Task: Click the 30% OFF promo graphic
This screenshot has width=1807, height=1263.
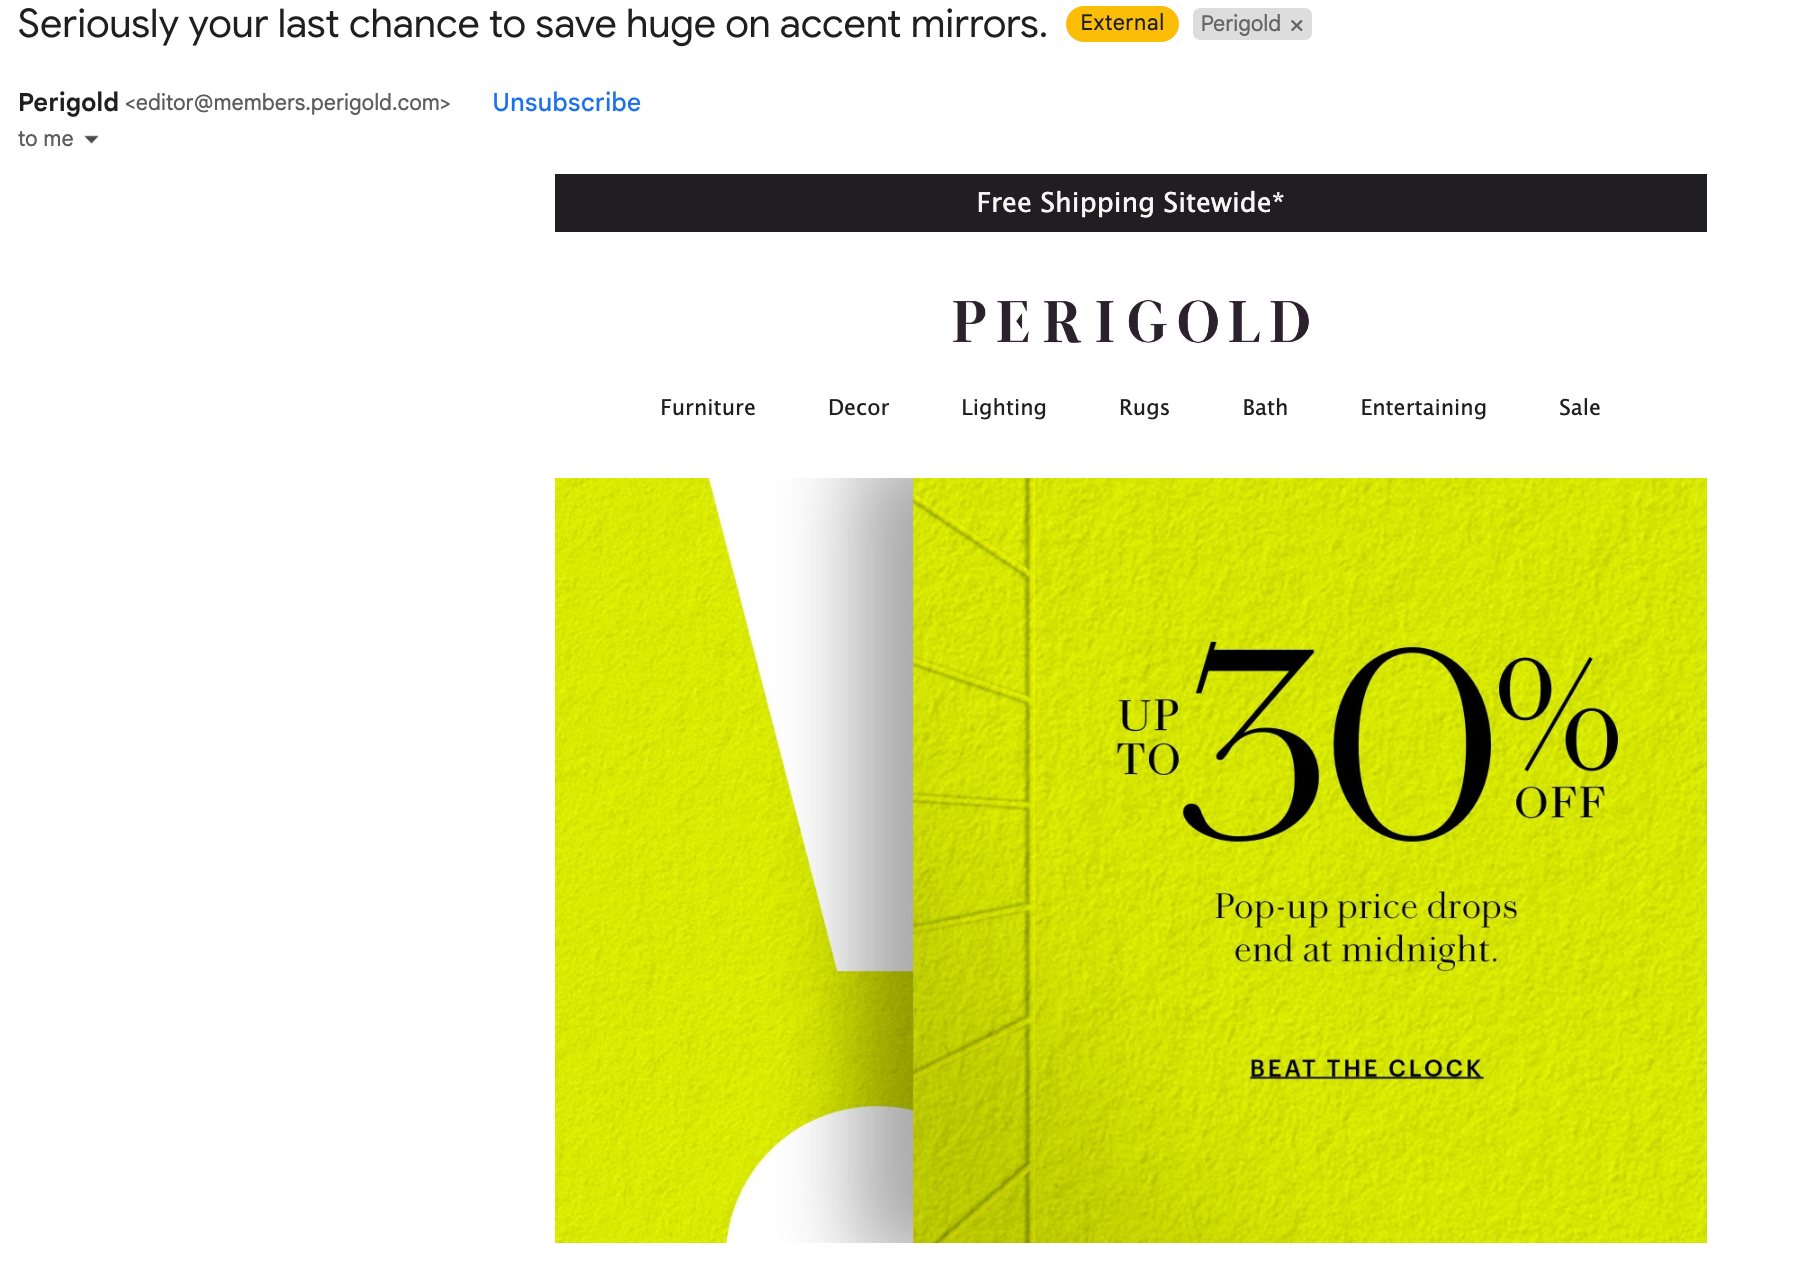Action: (x=1366, y=742)
